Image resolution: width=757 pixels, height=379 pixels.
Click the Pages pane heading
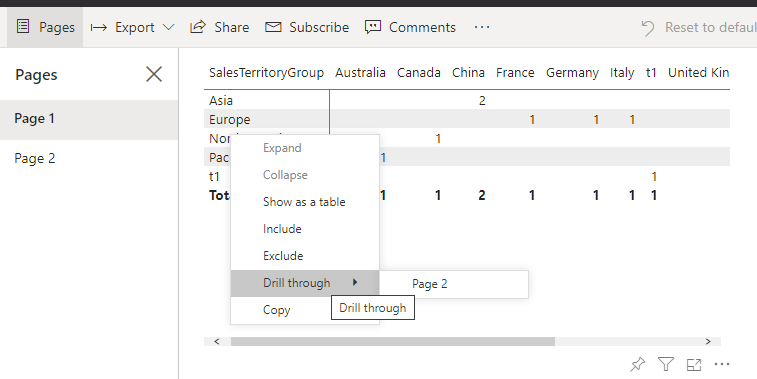tap(36, 75)
